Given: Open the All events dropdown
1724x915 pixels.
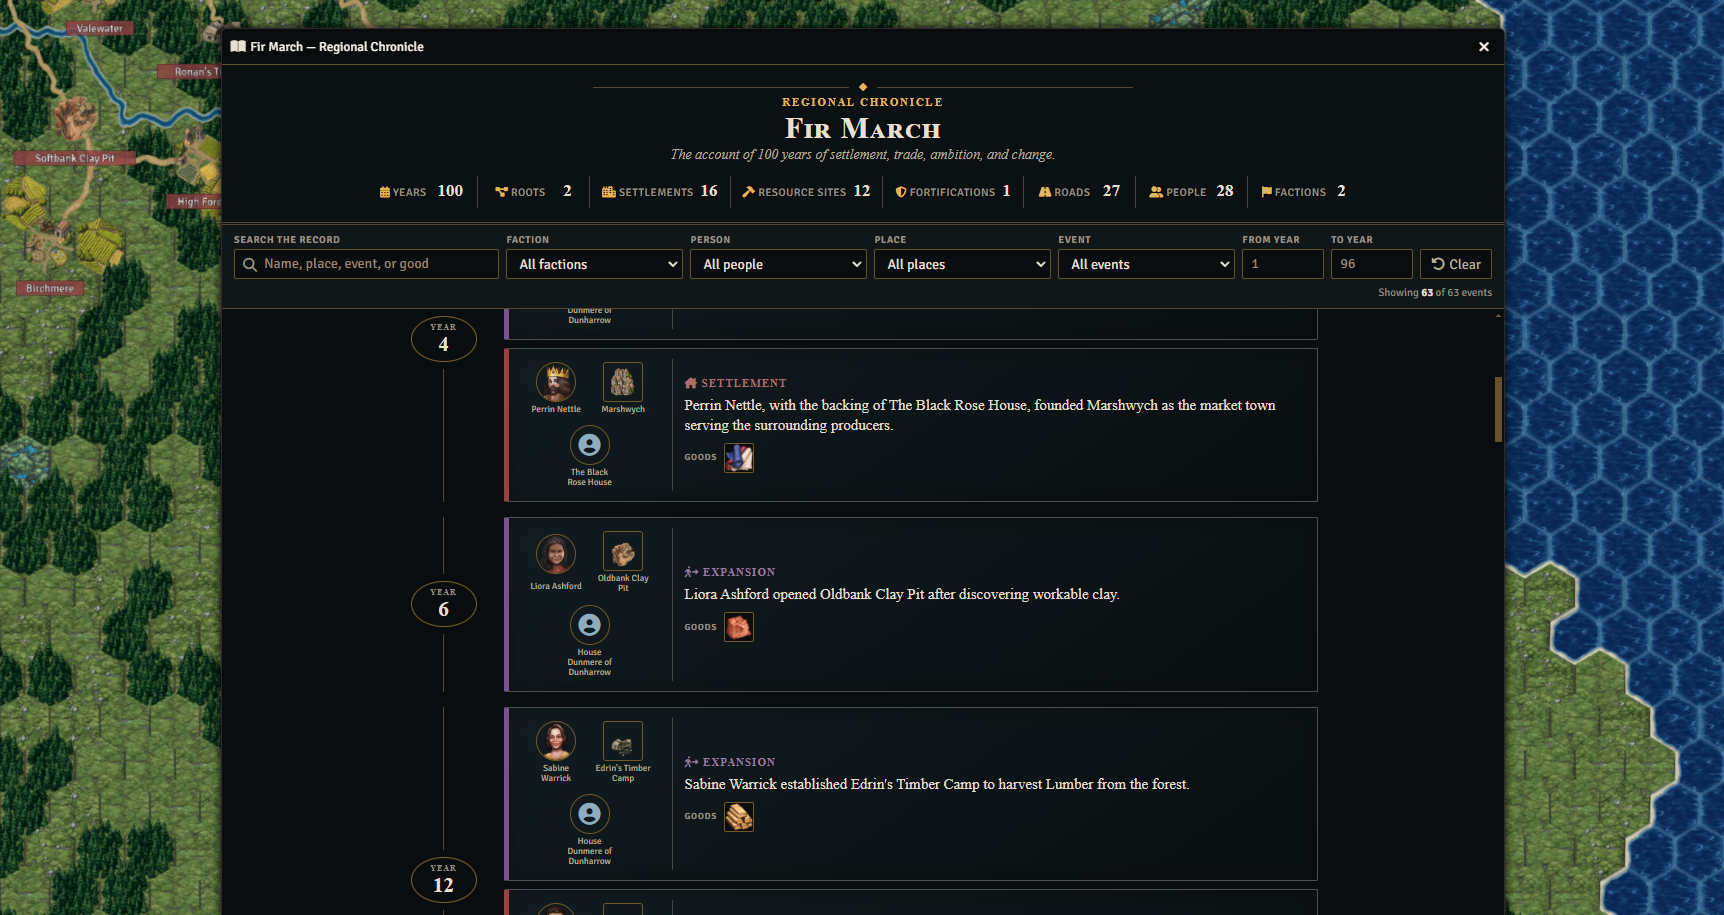Looking at the screenshot, I should click(x=1146, y=264).
